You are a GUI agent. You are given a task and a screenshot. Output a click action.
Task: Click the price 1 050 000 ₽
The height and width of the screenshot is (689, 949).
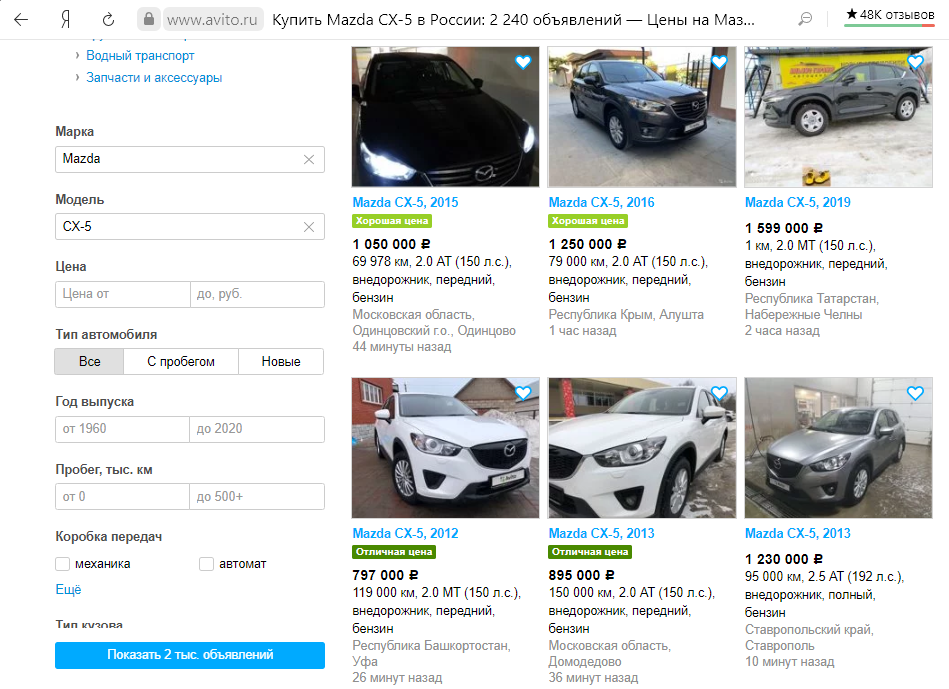(391, 244)
